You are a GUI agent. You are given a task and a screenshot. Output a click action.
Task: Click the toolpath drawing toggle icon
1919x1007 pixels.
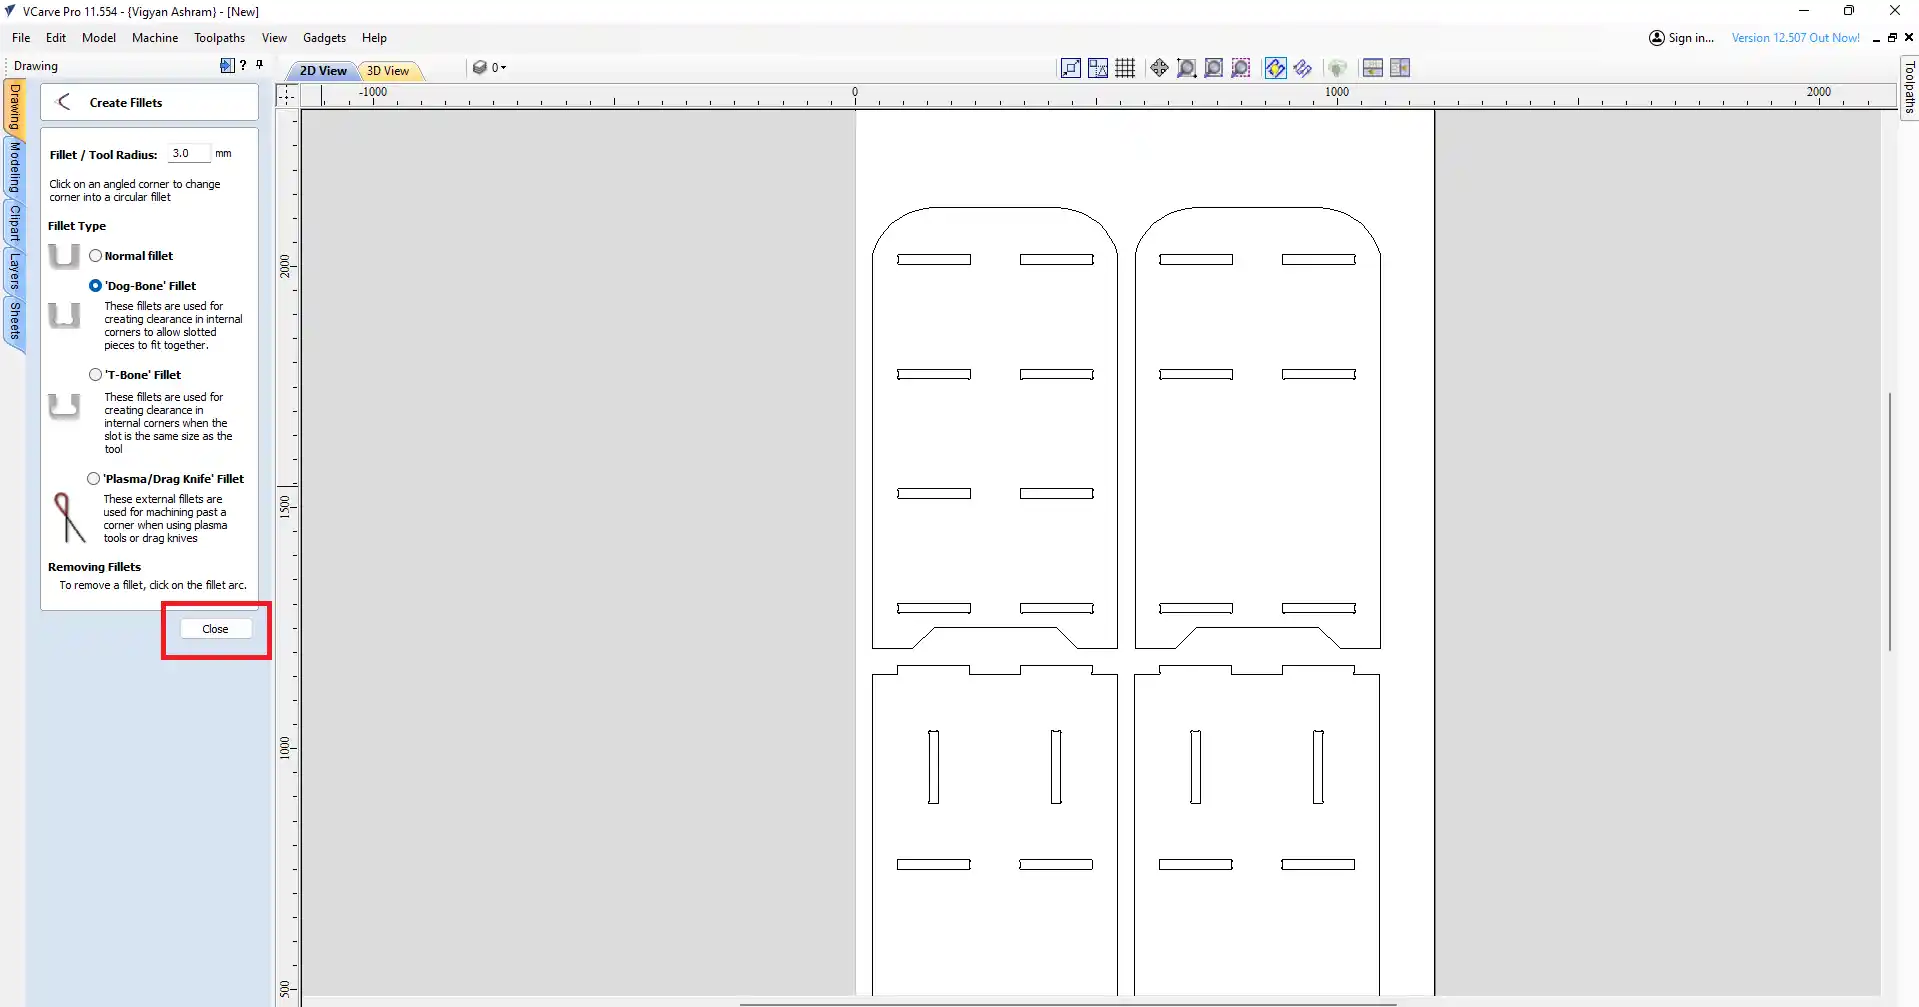[1302, 68]
